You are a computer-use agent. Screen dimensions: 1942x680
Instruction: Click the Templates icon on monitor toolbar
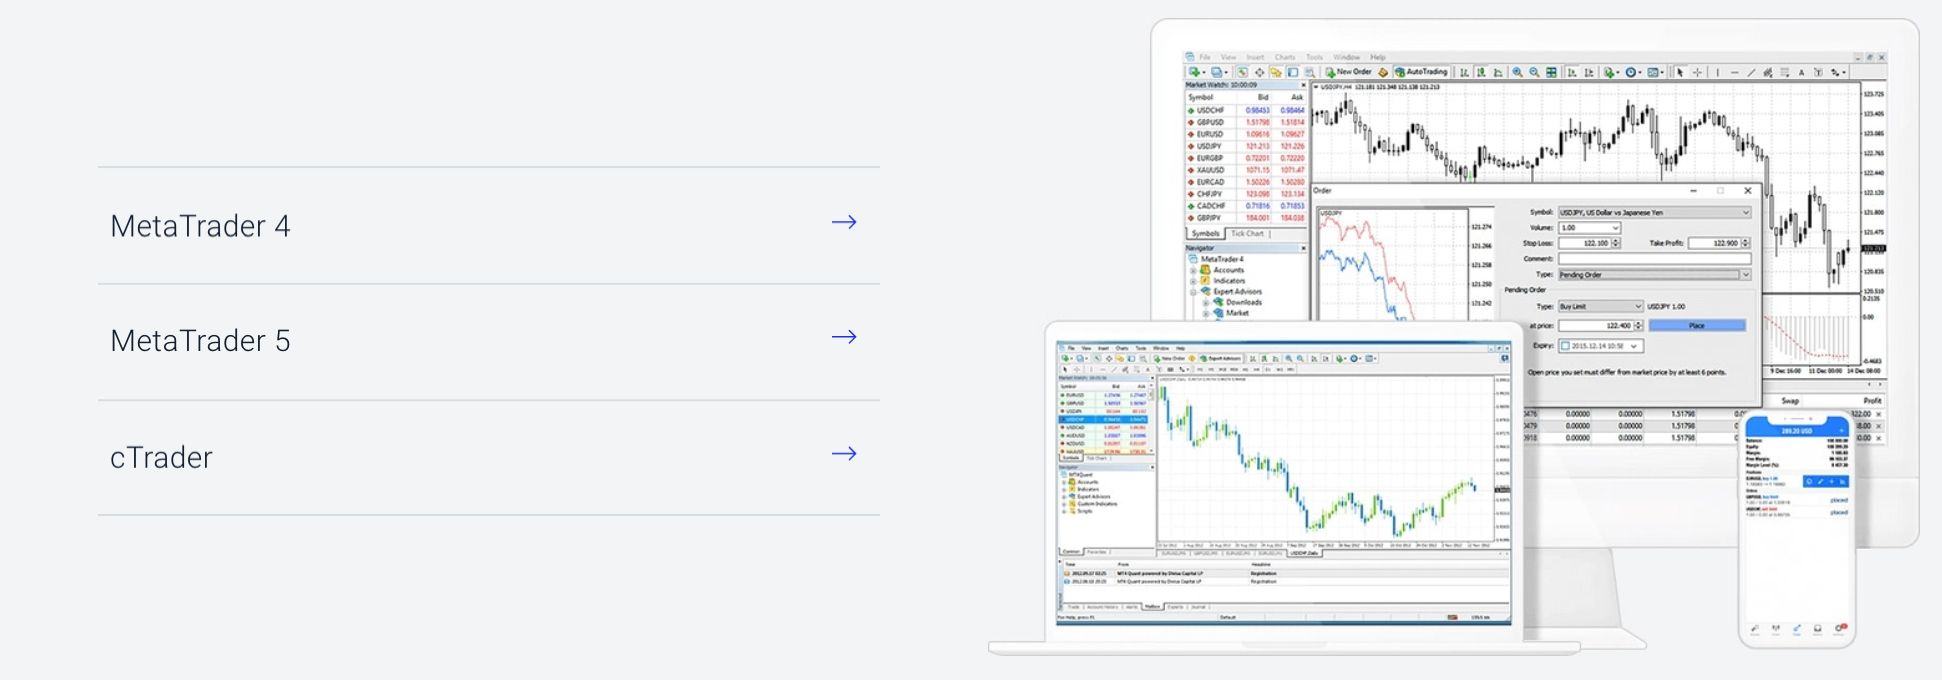1652,72
